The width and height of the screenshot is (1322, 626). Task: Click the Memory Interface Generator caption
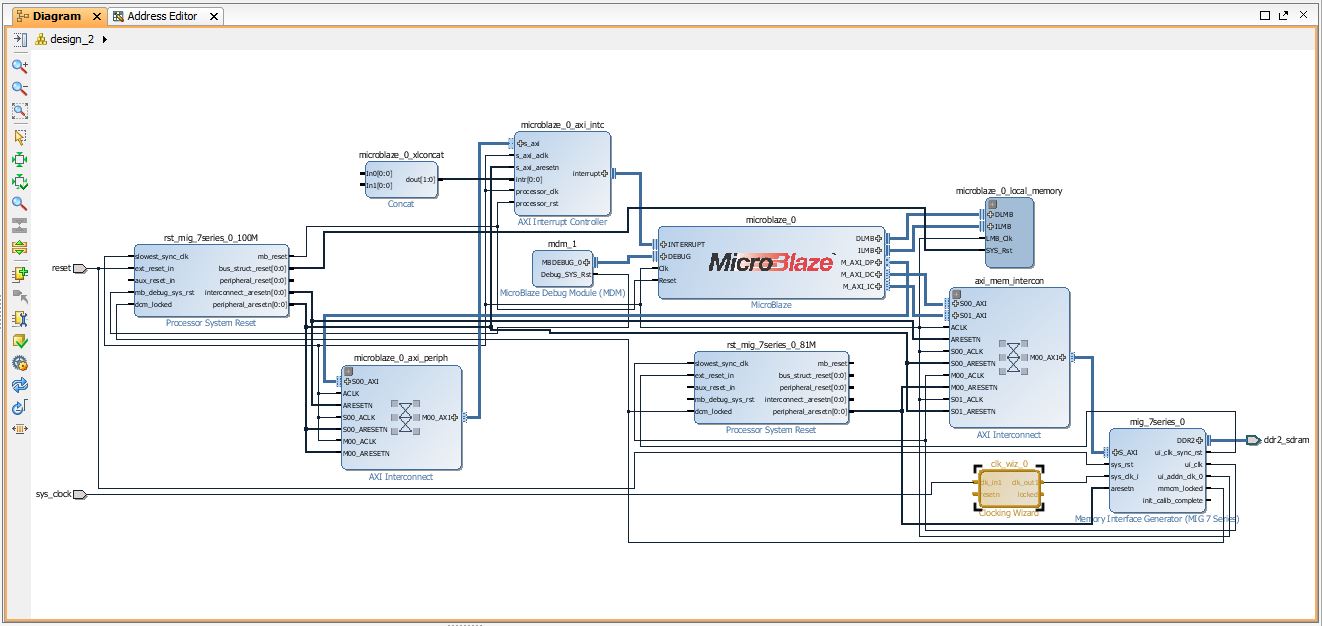coord(1157,519)
